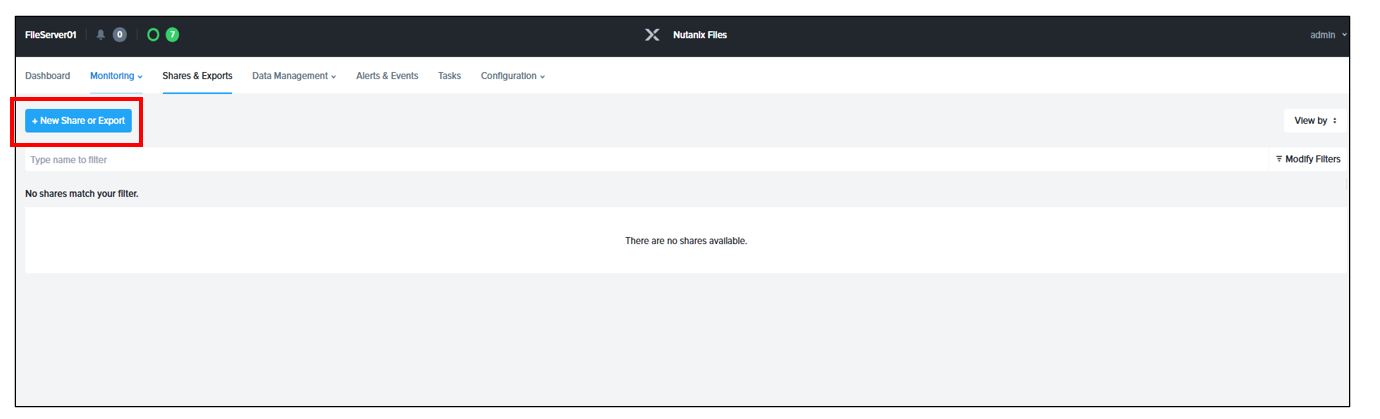Click New Share or Export button
The image size is (1380, 419).
pyautogui.click(x=78, y=121)
